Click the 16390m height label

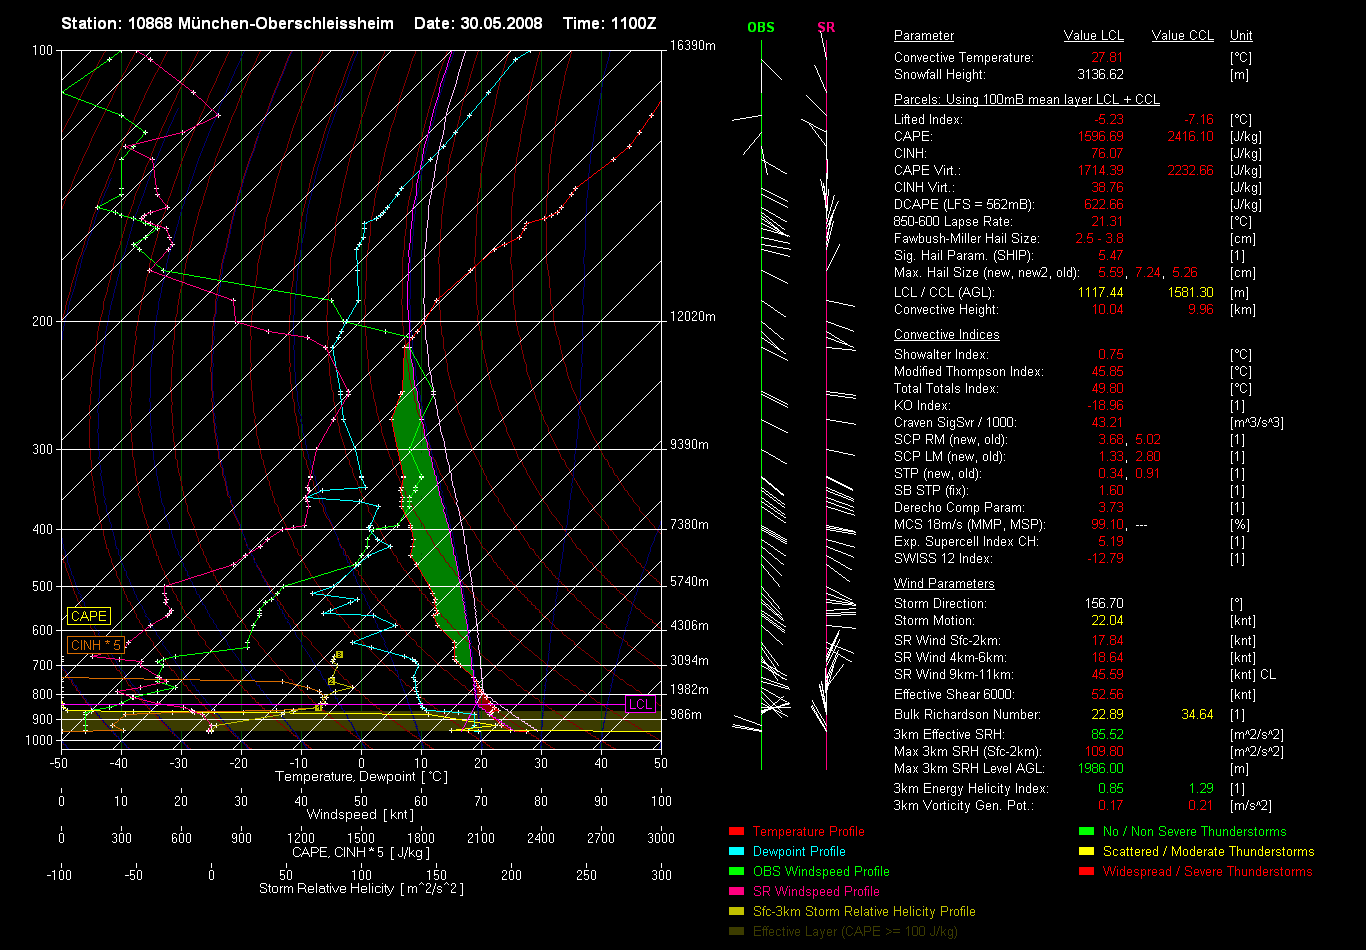(x=692, y=46)
